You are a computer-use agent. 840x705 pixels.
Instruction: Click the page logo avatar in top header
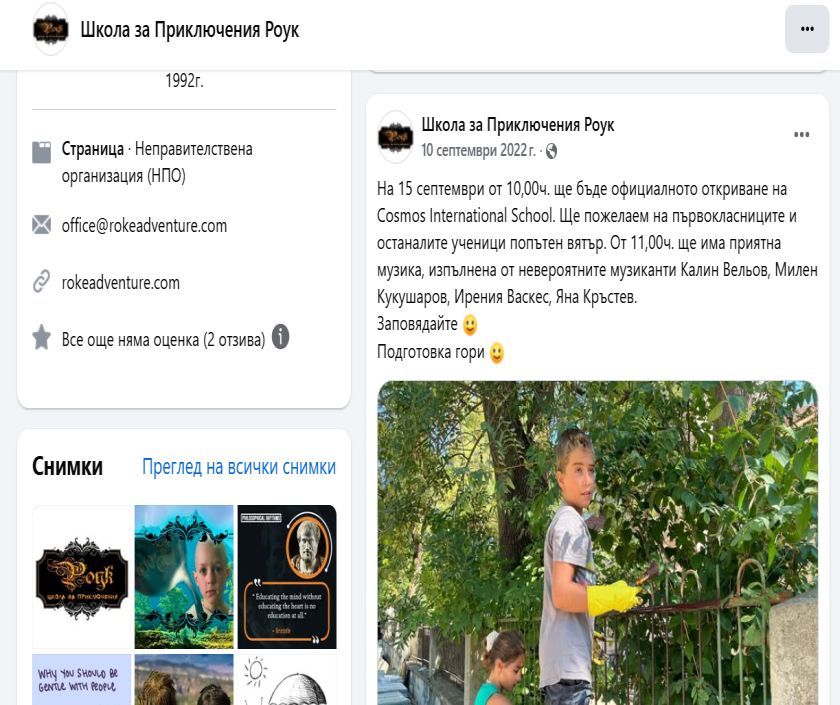pos(51,29)
